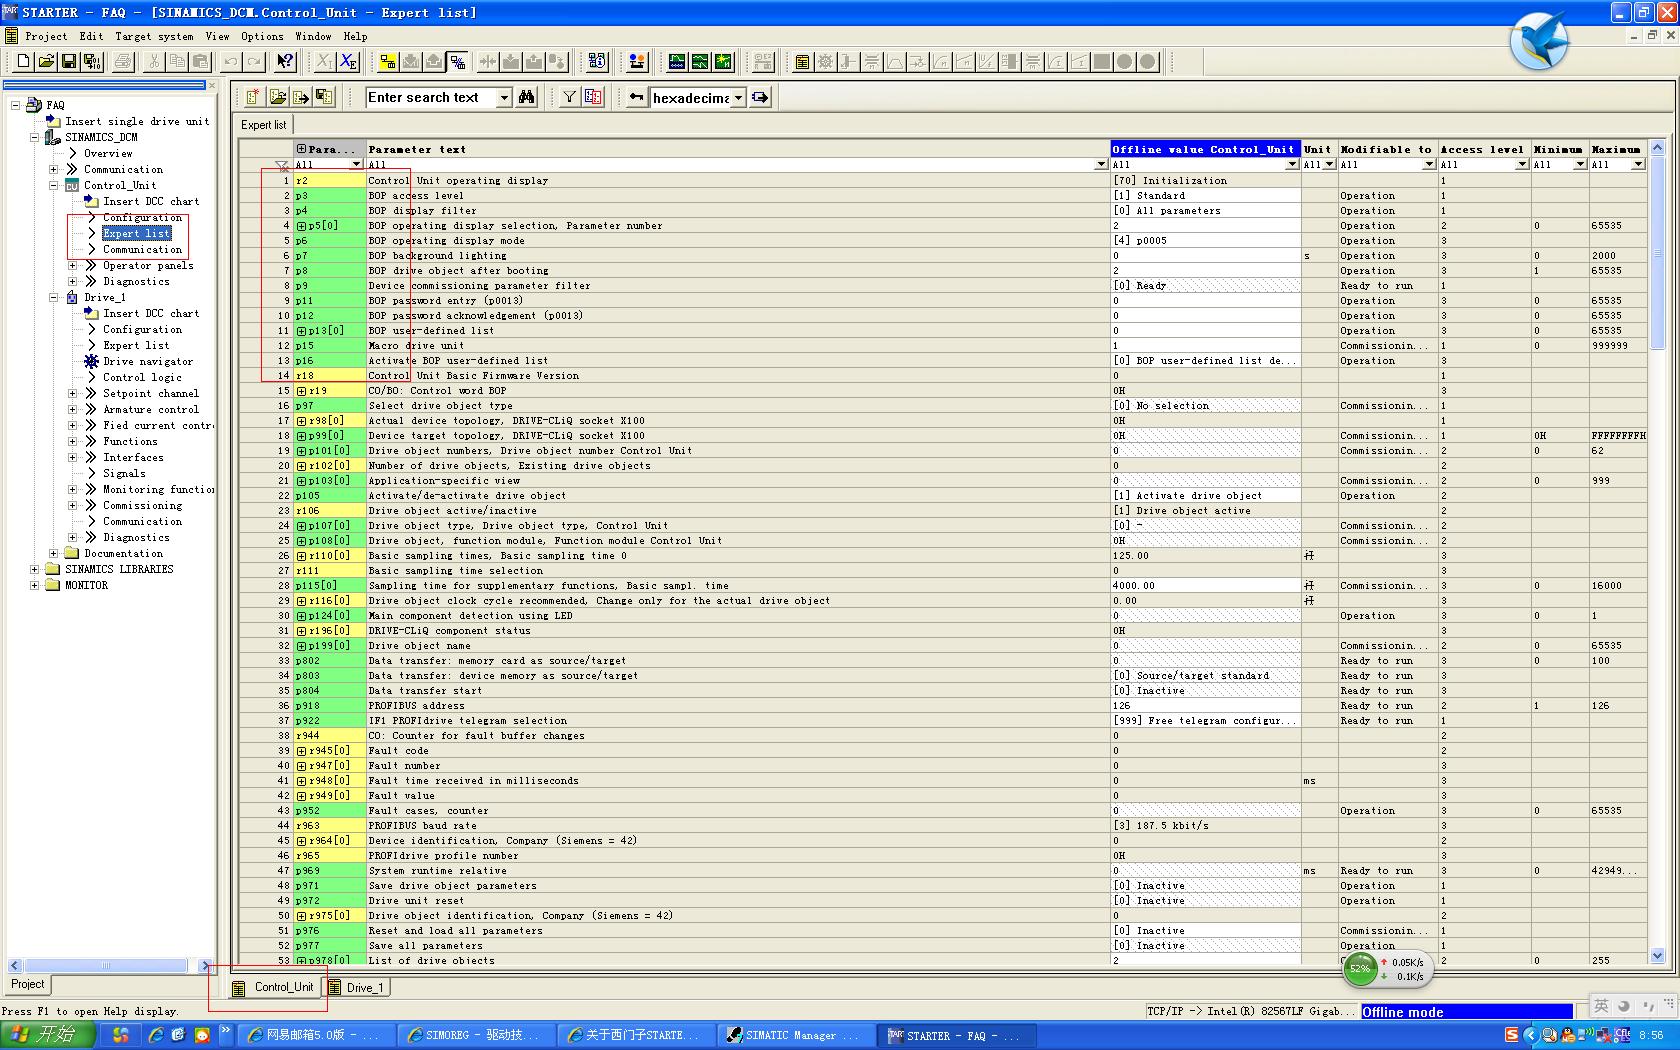Open the Target system menu
The height and width of the screenshot is (1050, 1680).
tap(154, 36)
